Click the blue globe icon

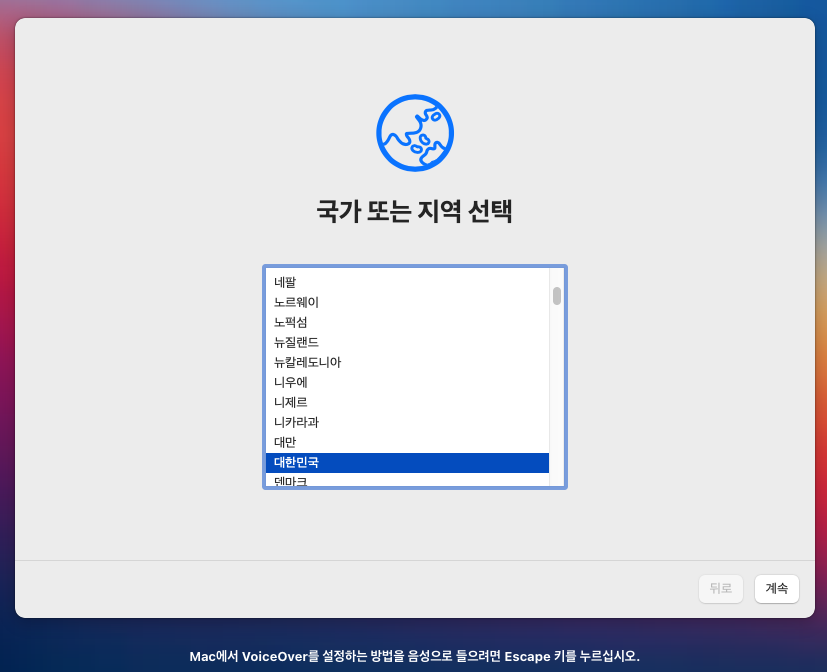pos(415,133)
